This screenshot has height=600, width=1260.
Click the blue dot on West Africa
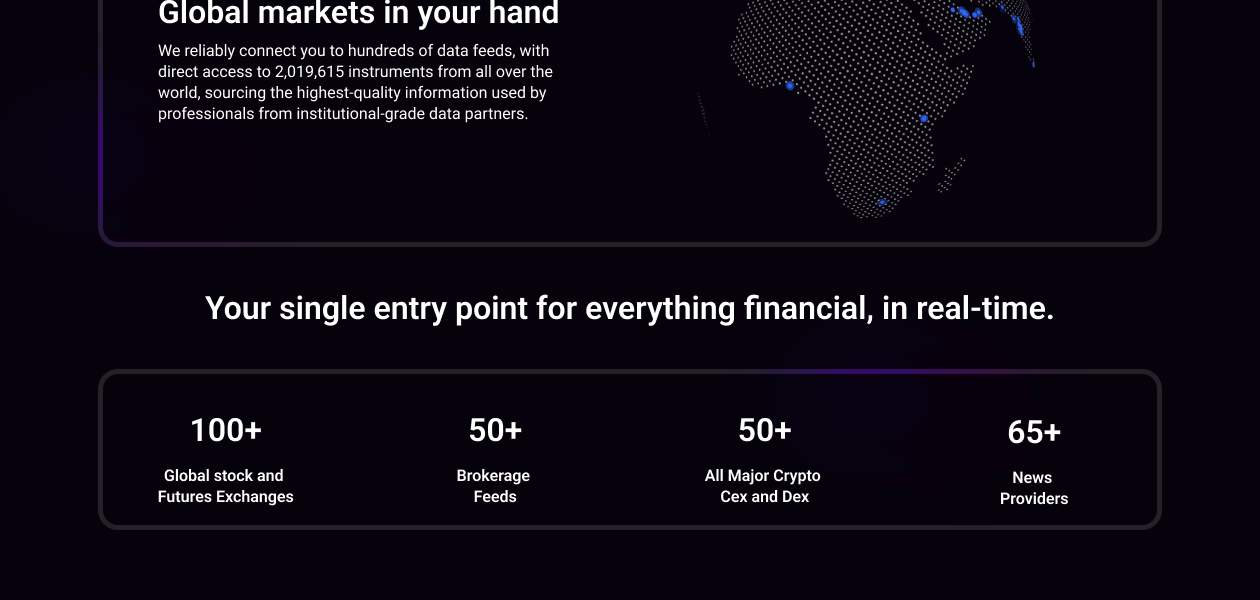[790, 86]
